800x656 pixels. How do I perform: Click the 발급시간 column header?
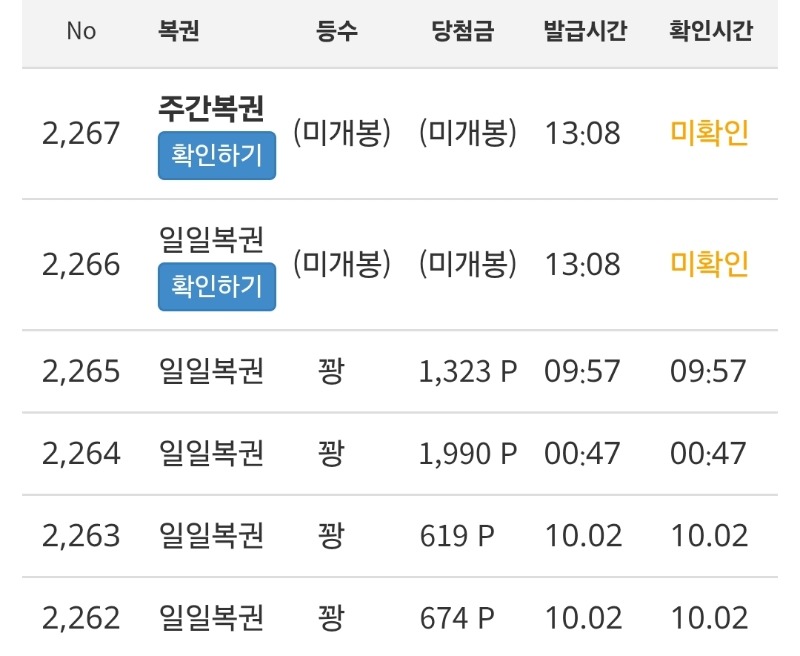coord(585,31)
